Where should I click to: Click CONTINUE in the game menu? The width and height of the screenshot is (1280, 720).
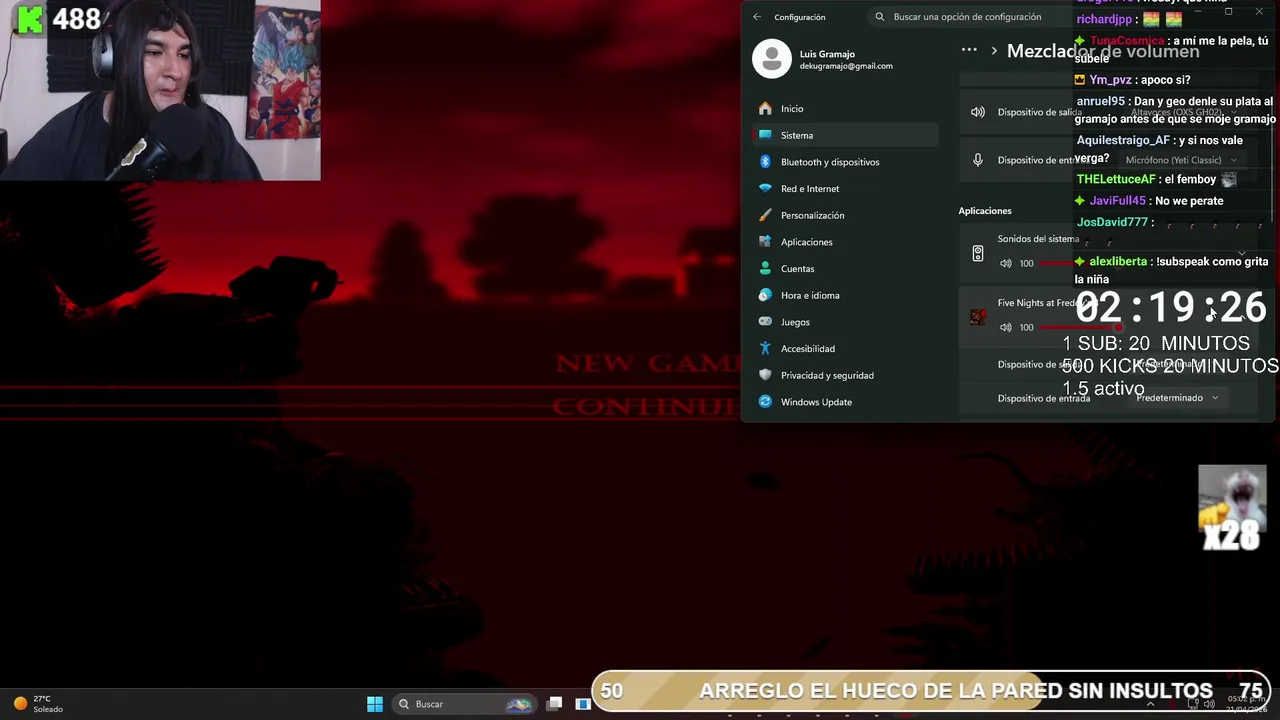646,406
